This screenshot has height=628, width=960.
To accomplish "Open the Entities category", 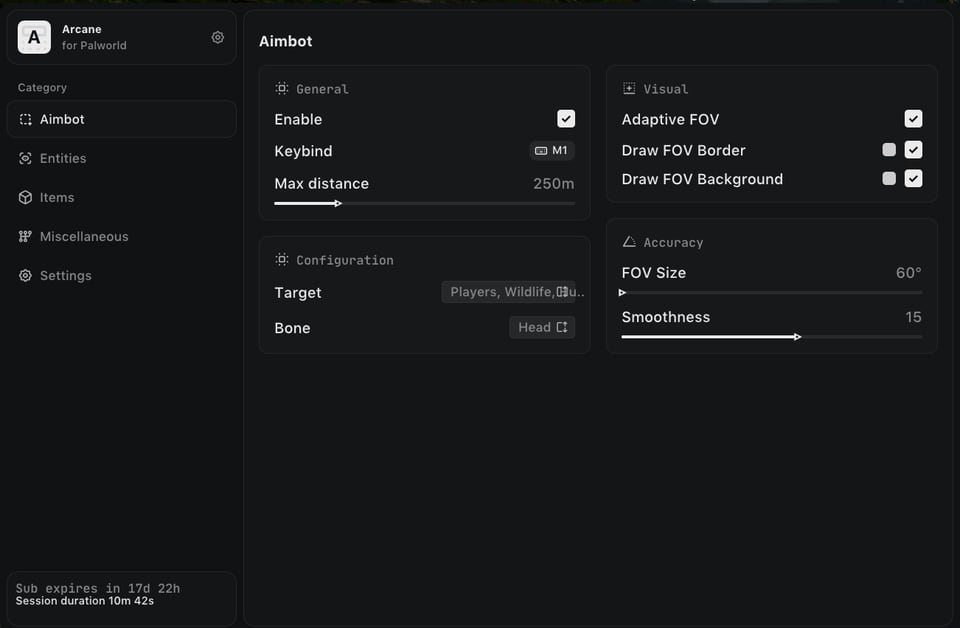I will [x=121, y=159].
